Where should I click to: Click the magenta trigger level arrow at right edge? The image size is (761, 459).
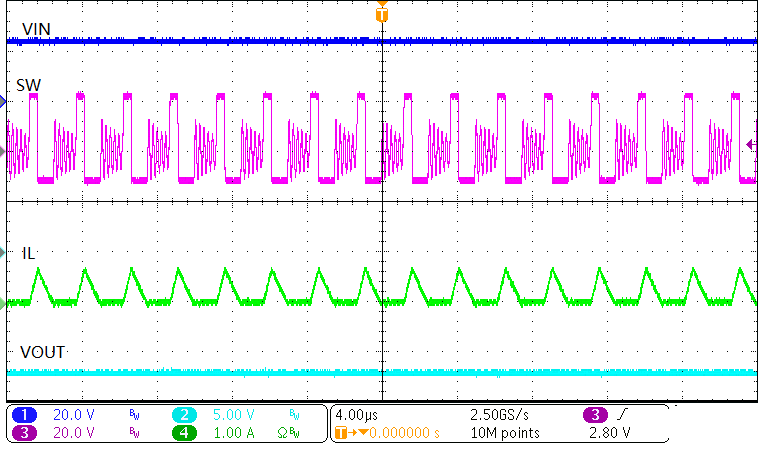pyautogui.click(x=751, y=144)
